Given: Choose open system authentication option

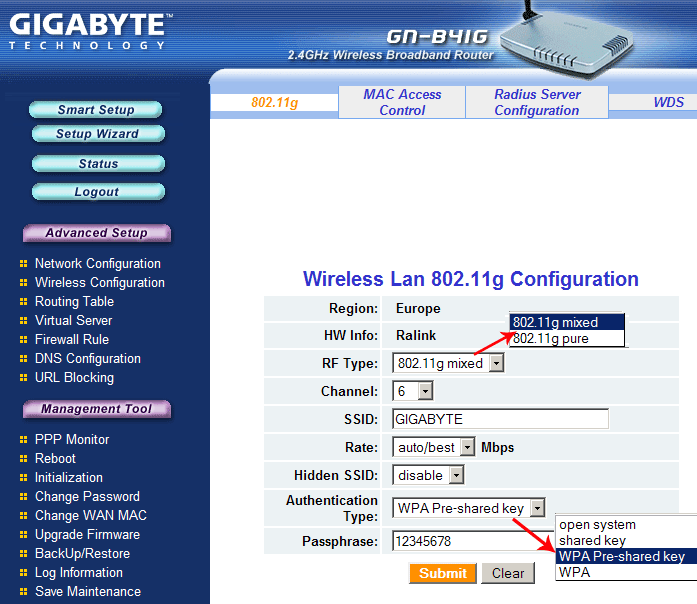Looking at the screenshot, I should [x=627, y=524].
